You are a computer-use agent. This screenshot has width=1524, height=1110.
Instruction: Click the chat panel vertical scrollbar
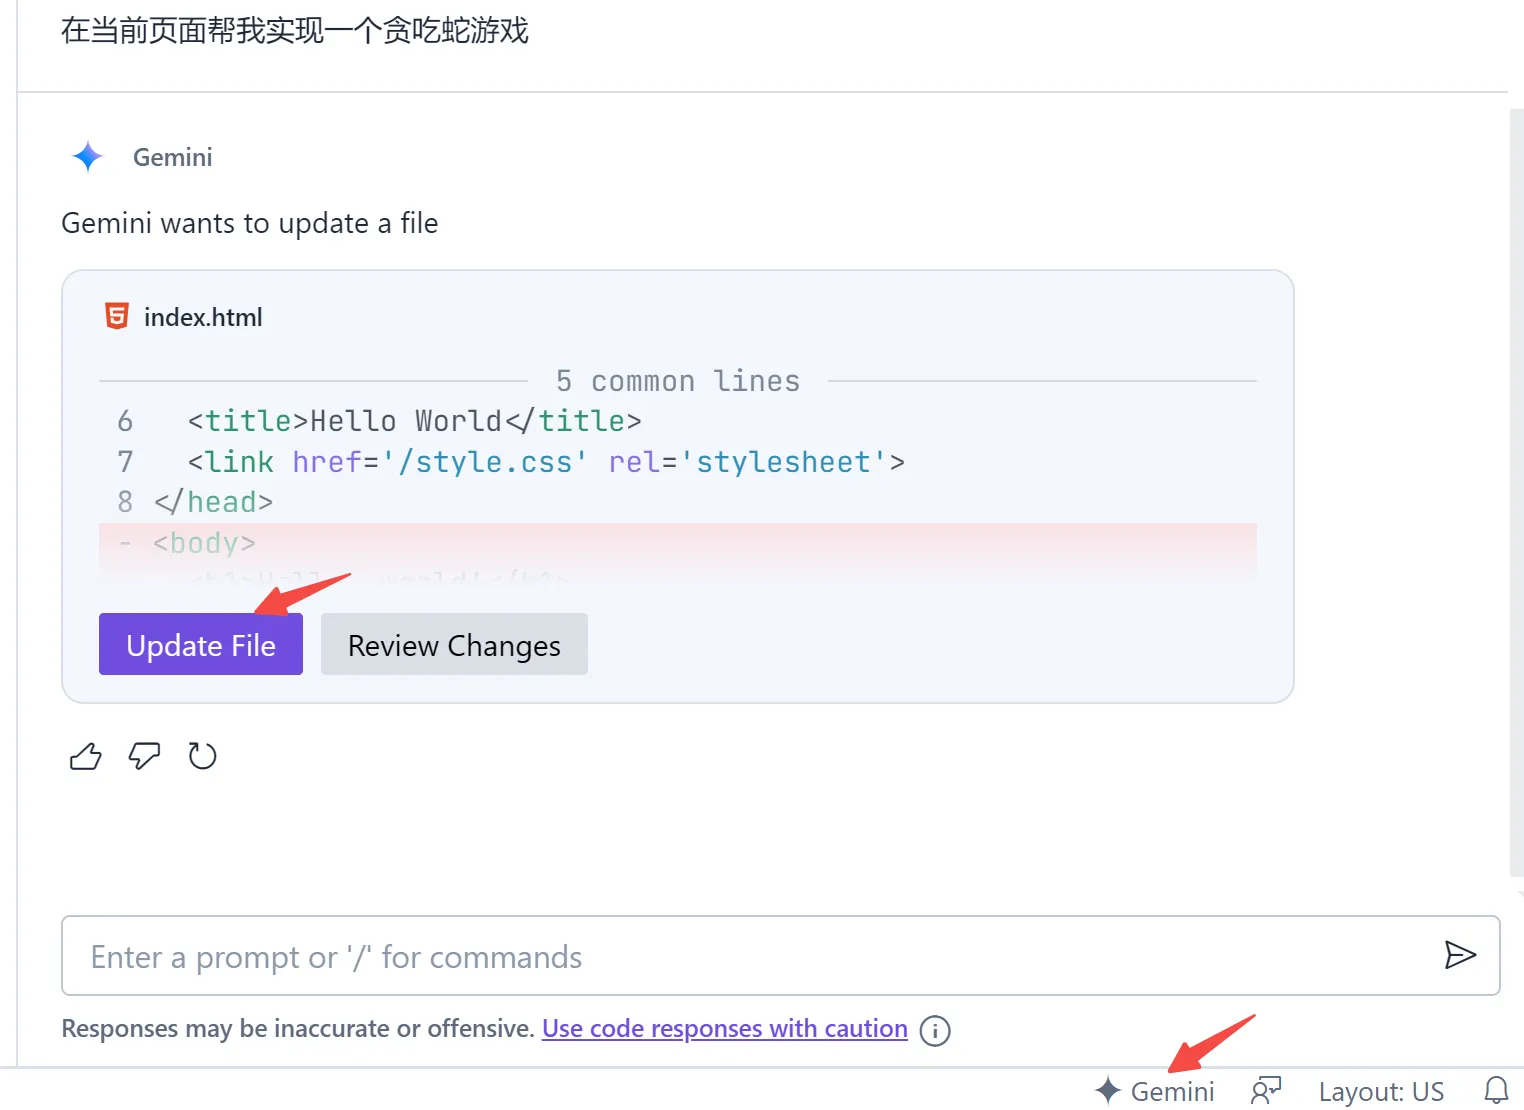click(1516, 492)
